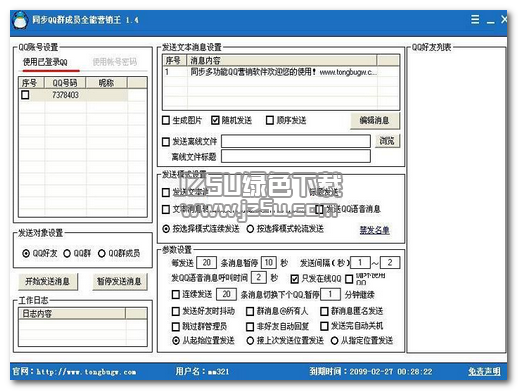Switch to the 使用帐号密码 tab
The height and width of the screenshot is (391, 518).
tap(114, 62)
